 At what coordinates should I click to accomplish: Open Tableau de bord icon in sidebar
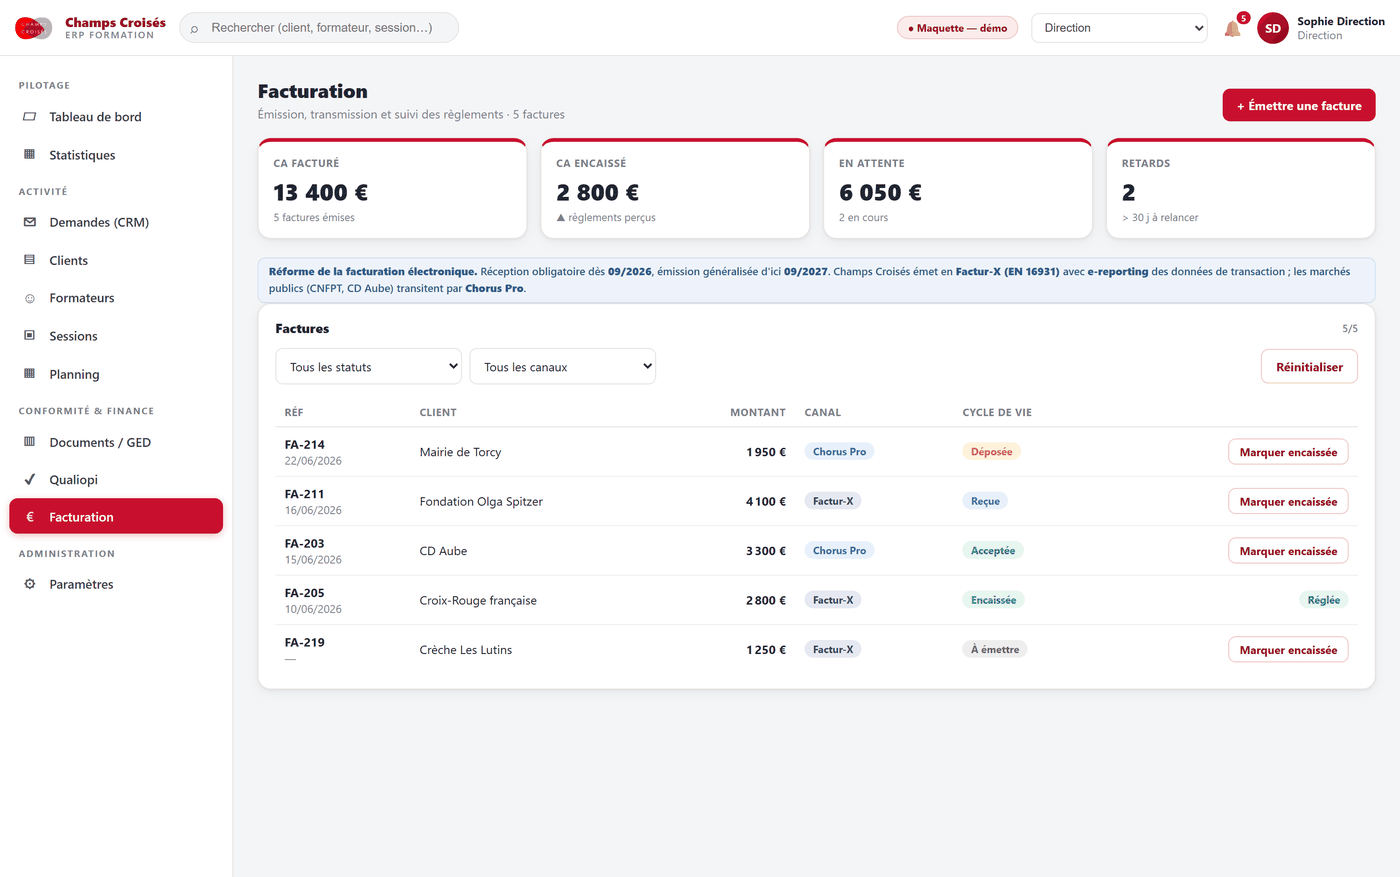coord(30,117)
